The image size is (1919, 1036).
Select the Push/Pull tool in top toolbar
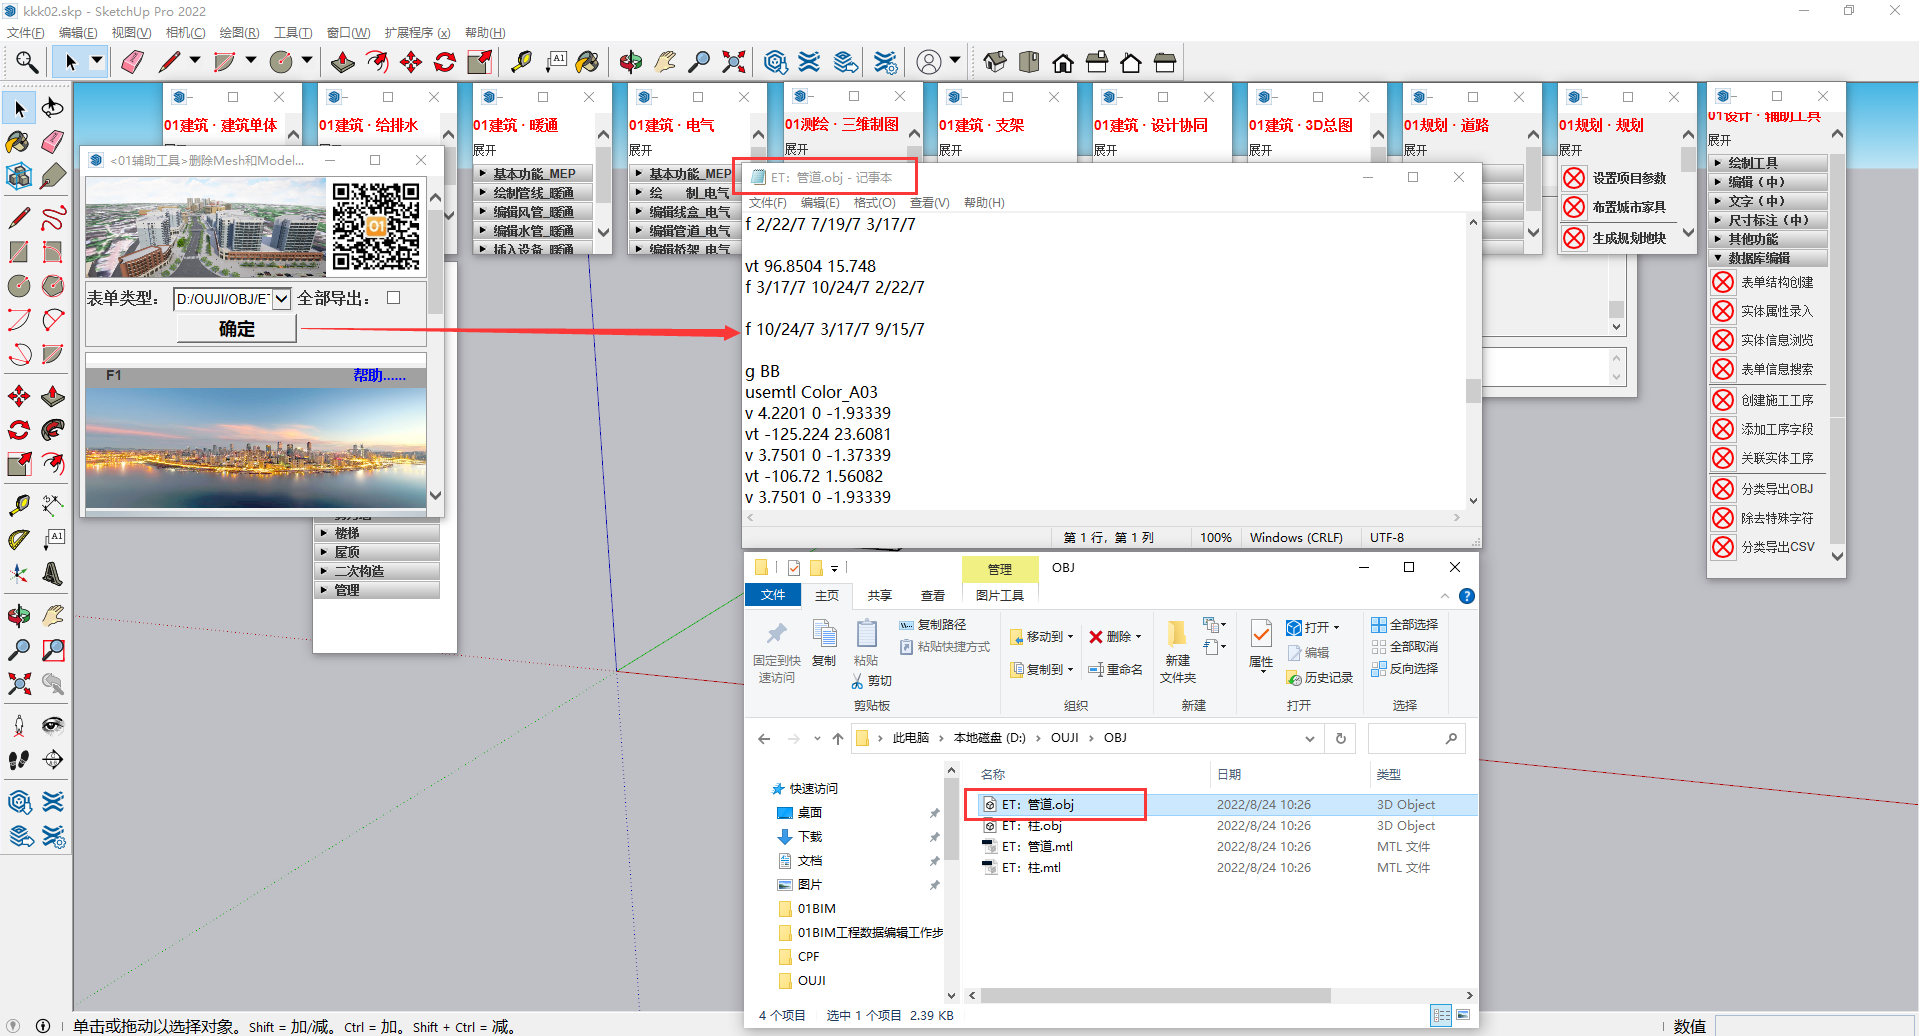(x=342, y=62)
